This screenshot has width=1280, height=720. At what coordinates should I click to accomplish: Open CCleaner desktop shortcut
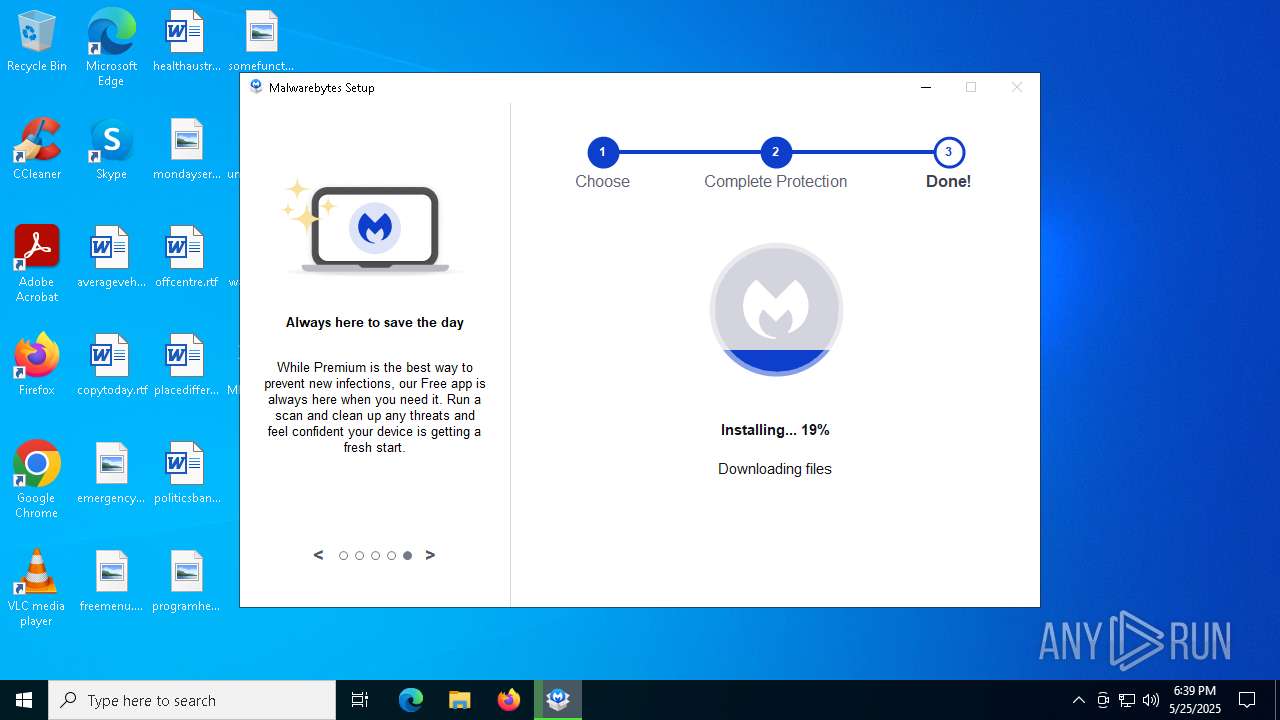point(37,150)
